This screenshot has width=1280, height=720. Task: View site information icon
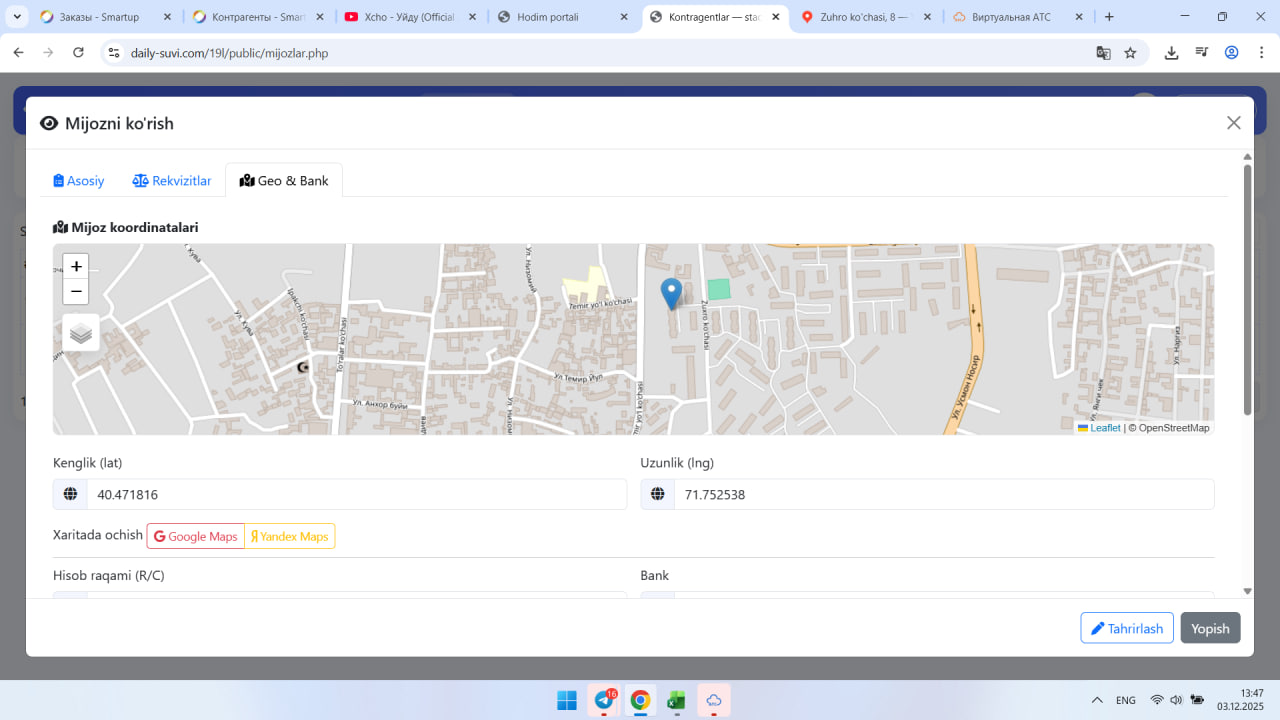pyautogui.click(x=113, y=53)
